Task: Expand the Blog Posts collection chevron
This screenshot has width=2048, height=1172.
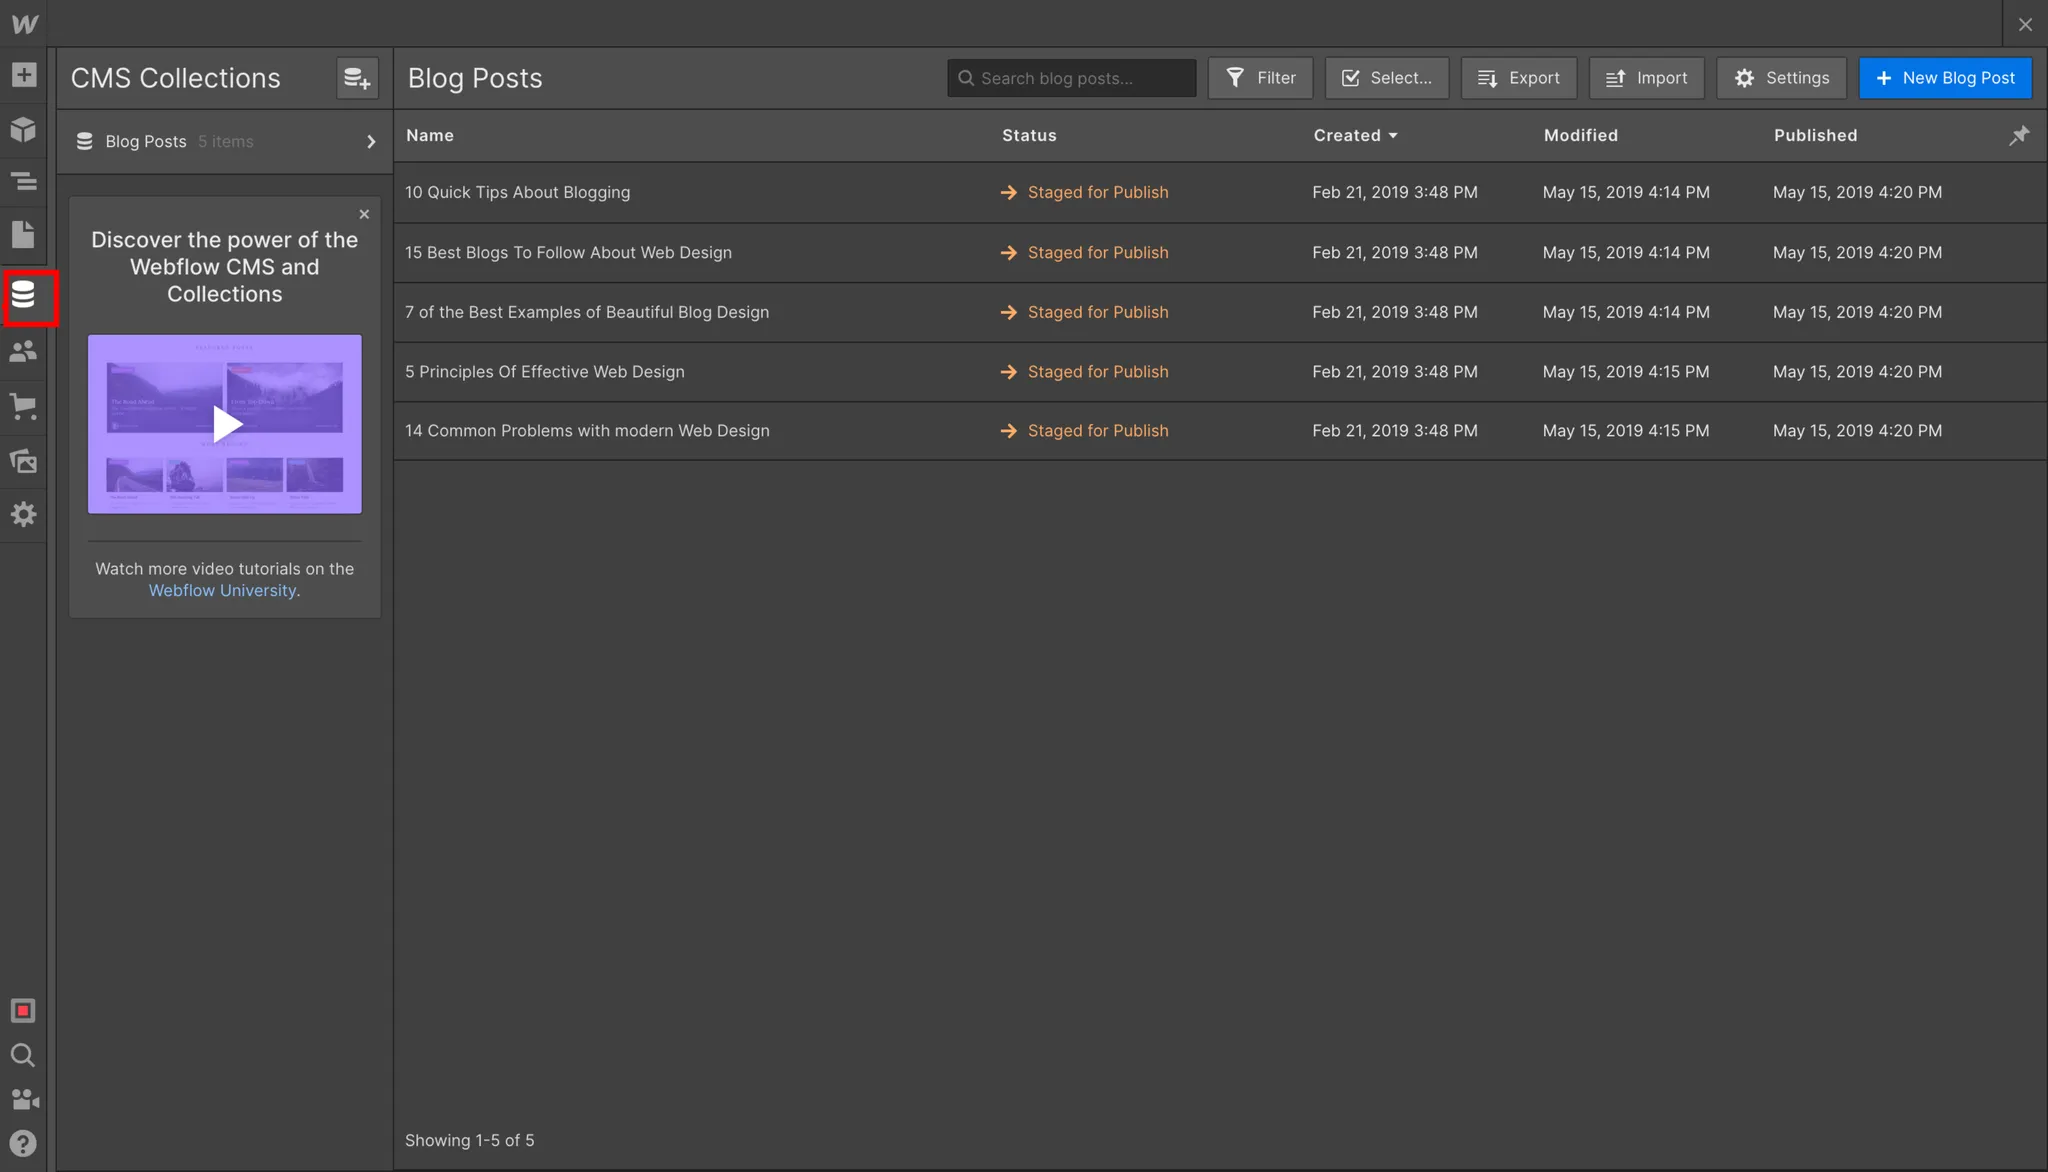Action: [371, 142]
